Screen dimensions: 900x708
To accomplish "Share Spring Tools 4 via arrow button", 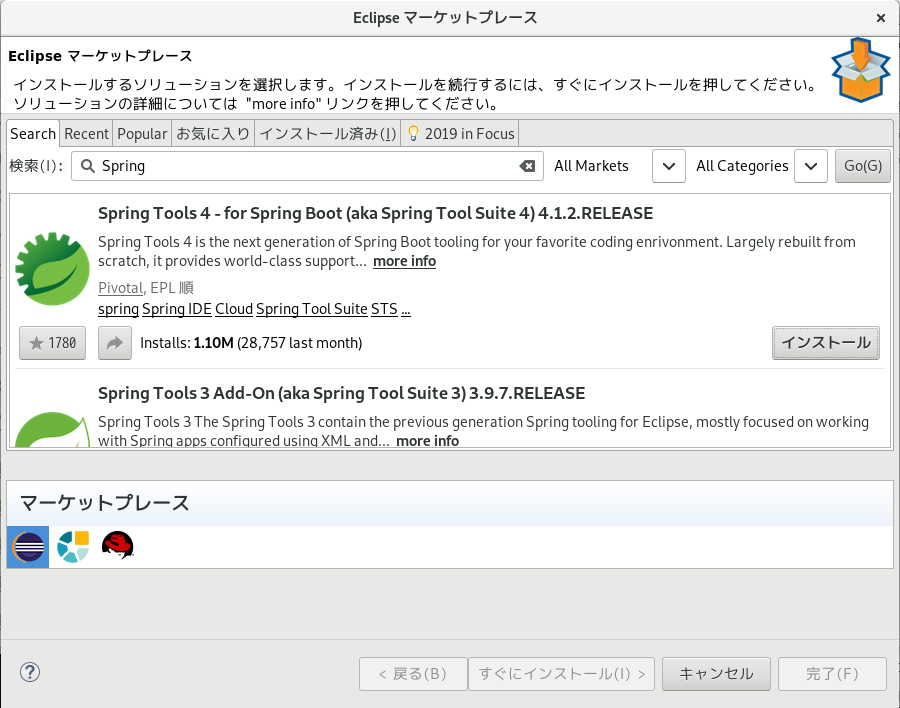I will click(115, 343).
